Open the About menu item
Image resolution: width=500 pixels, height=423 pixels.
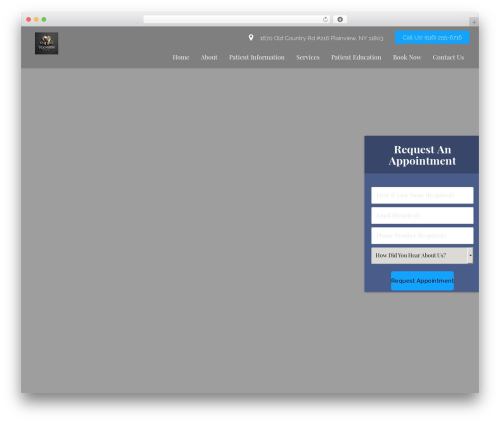[209, 57]
